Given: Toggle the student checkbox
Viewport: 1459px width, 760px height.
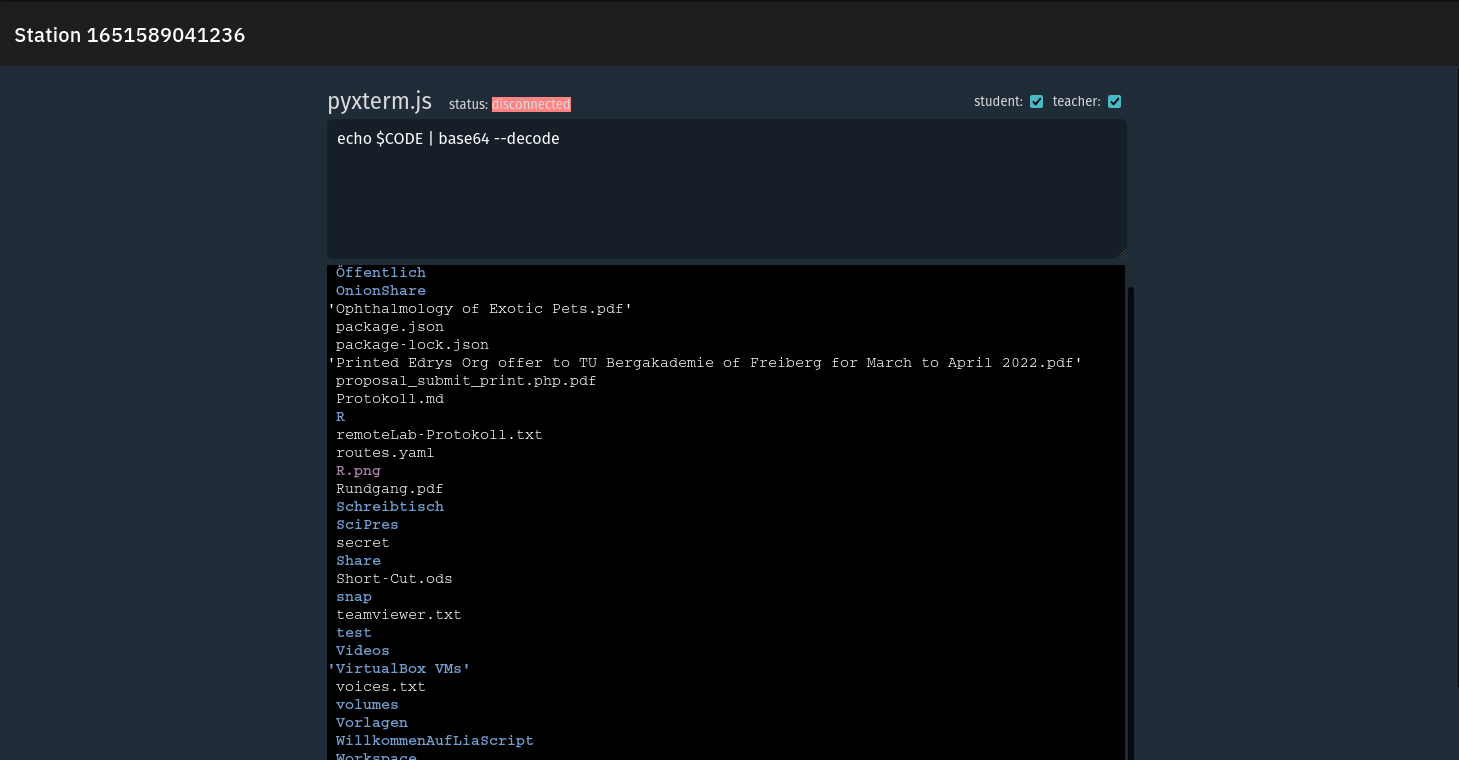Looking at the screenshot, I should click(1036, 101).
